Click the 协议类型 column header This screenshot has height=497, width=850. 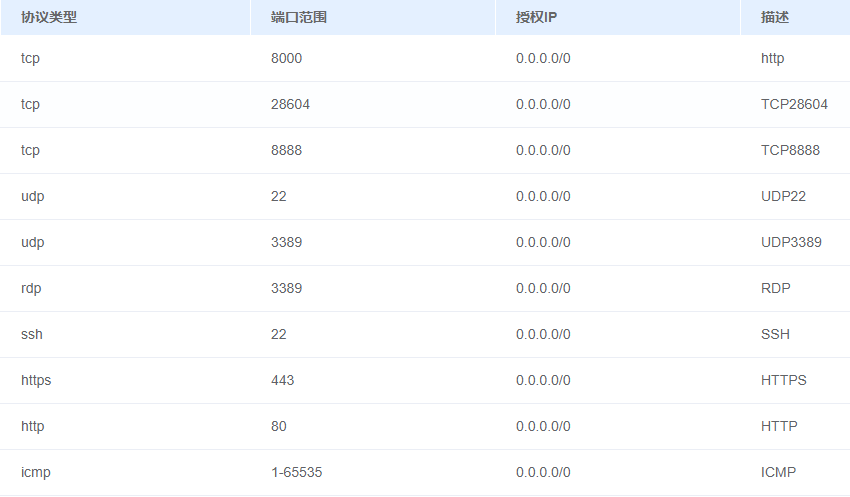pyautogui.click(x=49, y=18)
